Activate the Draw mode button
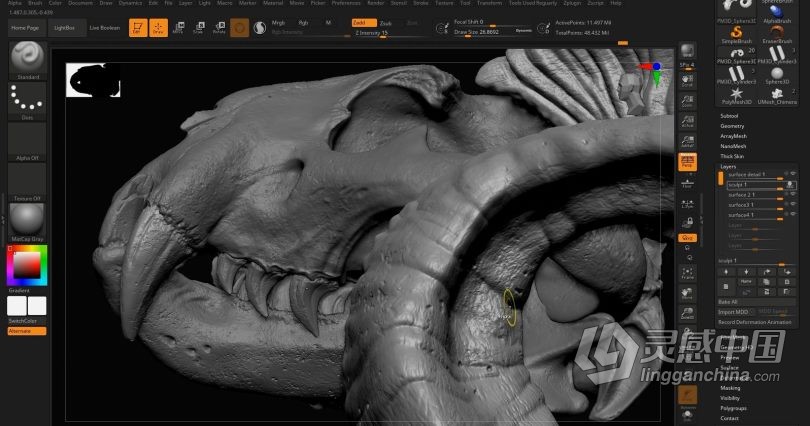This screenshot has width=810, height=426. click(159, 28)
